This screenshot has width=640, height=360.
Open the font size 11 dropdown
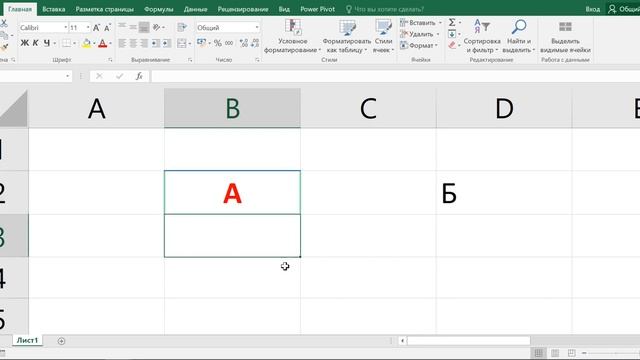88,27
